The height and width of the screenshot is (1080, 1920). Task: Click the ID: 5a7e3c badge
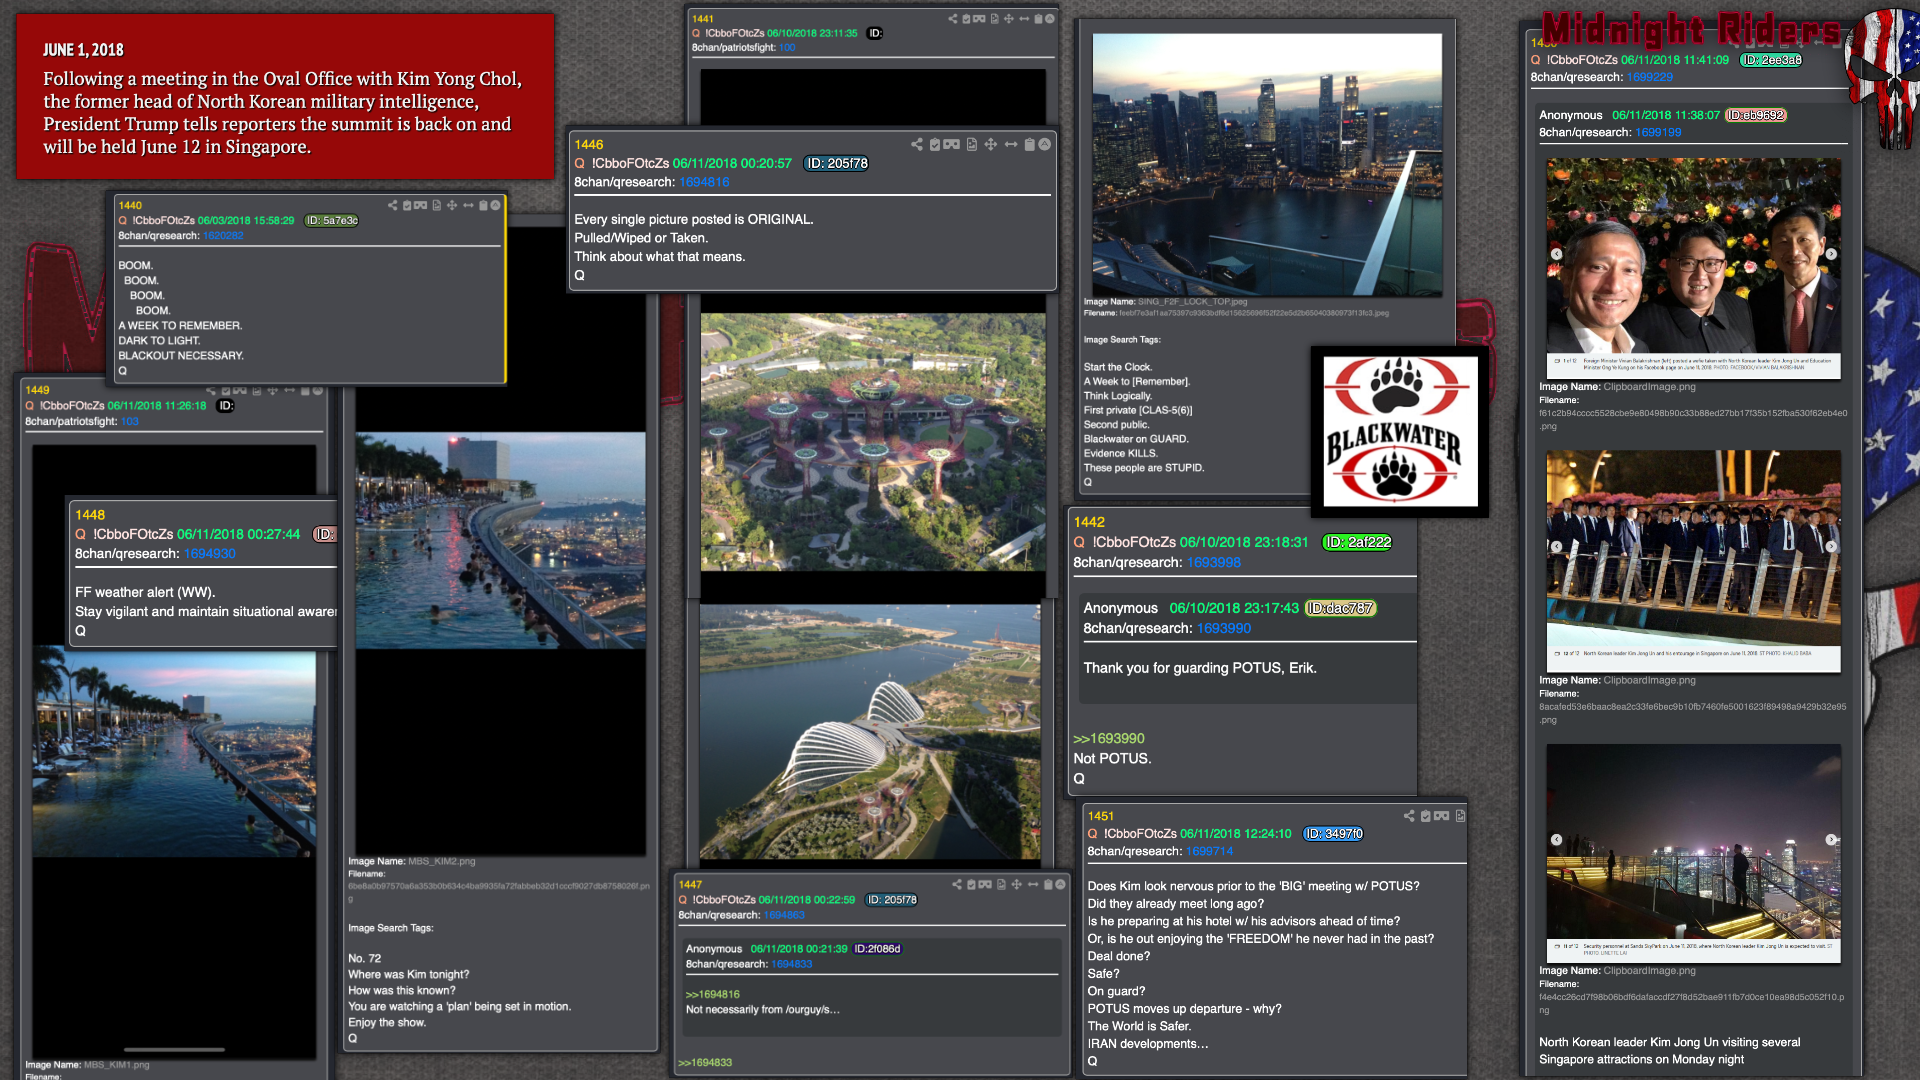point(331,220)
